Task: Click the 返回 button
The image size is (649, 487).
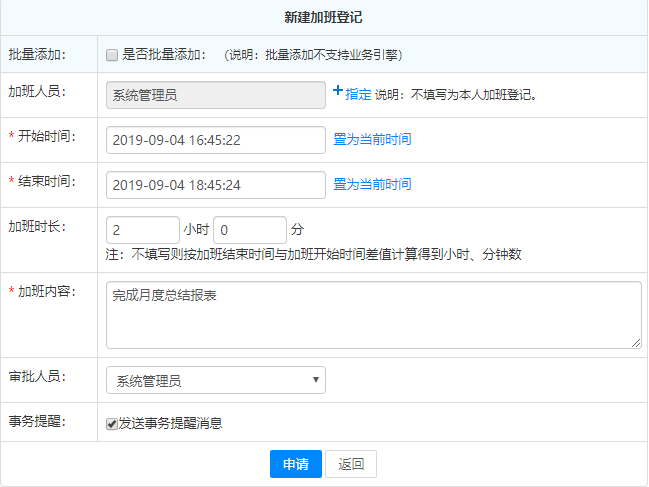Action: click(x=351, y=464)
